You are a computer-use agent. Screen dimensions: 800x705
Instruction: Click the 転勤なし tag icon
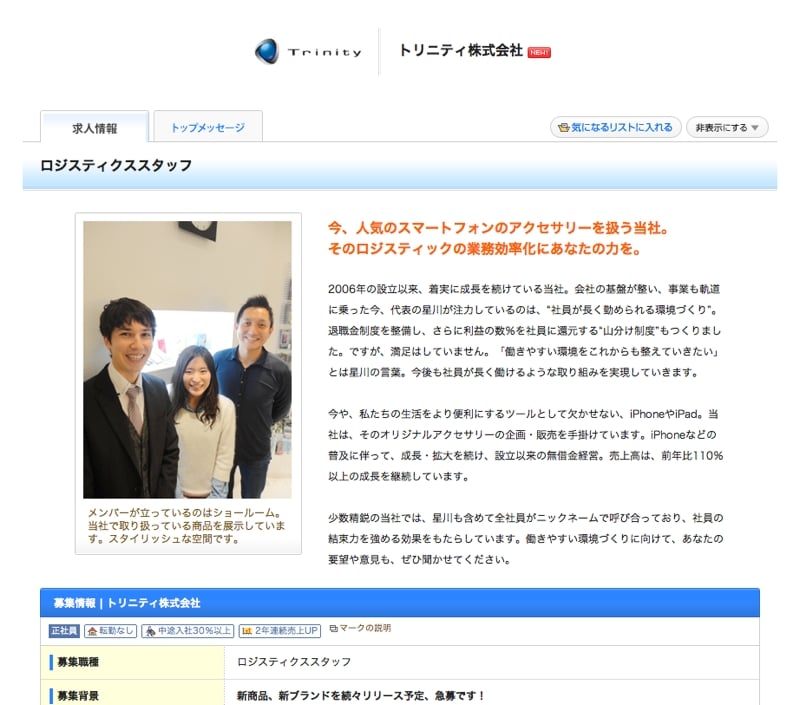[x=92, y=631]
